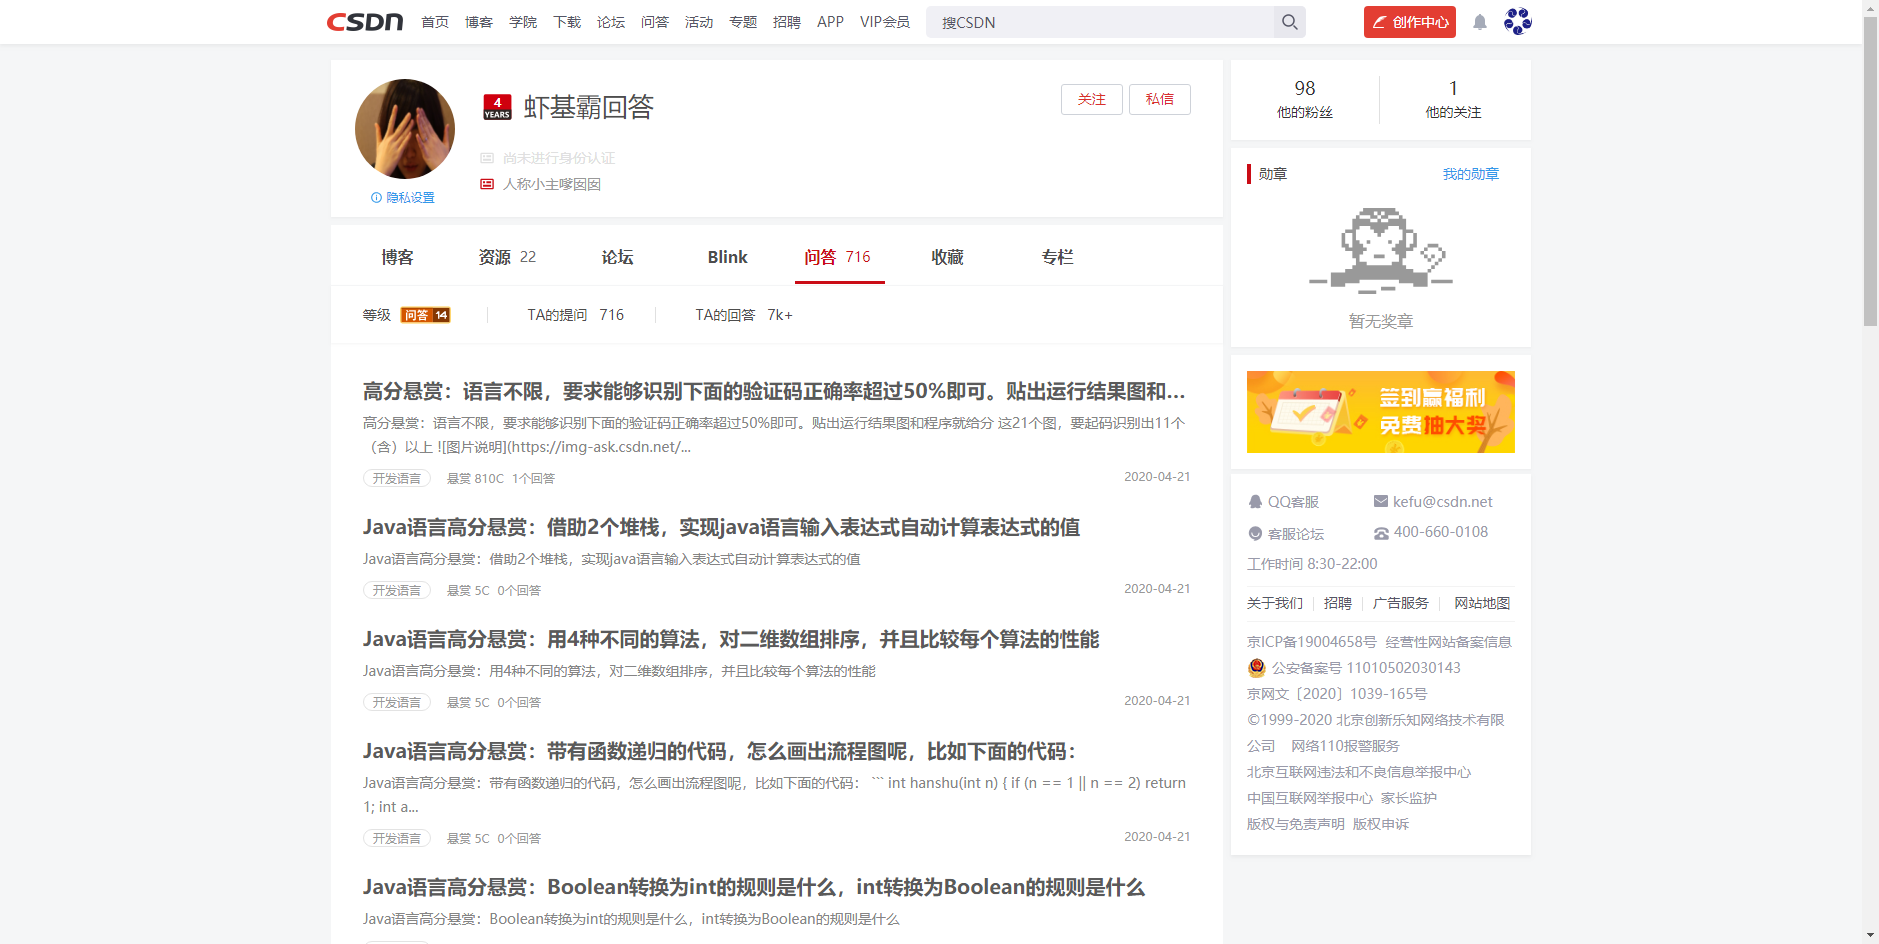
Task: Open the 借助2个堆栈 Java question
Action: click(721, 527)
